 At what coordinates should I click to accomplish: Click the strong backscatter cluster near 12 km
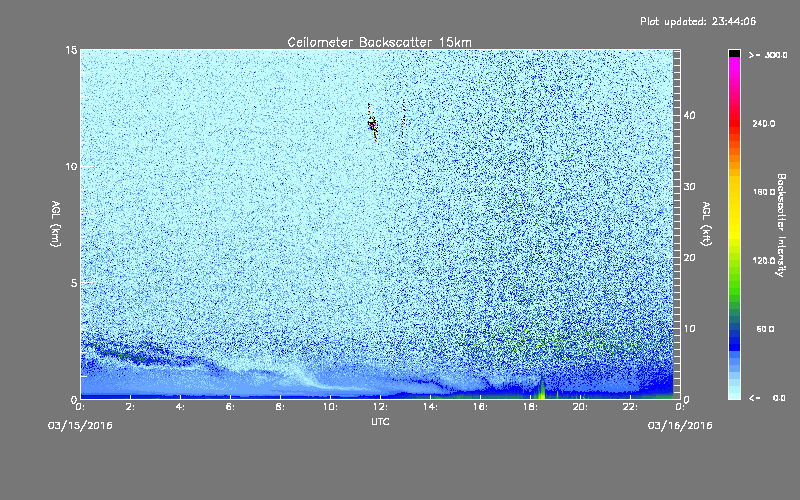tap(373, 123)
